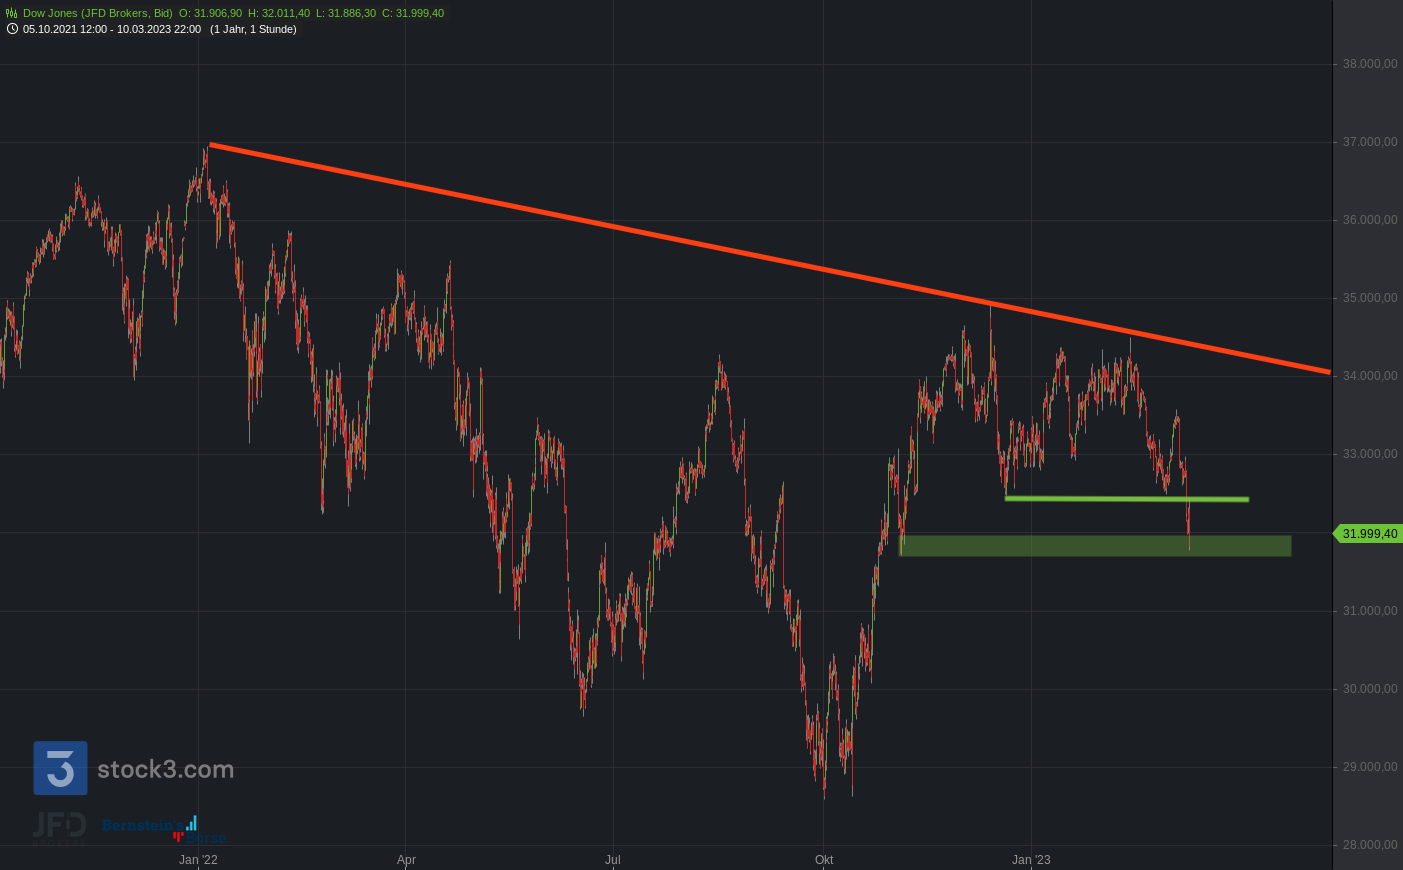The image size is (1403, 870).
Task: Click the Dow Jones (JFD Brokers, Bid) title
Action: [97, 13]
